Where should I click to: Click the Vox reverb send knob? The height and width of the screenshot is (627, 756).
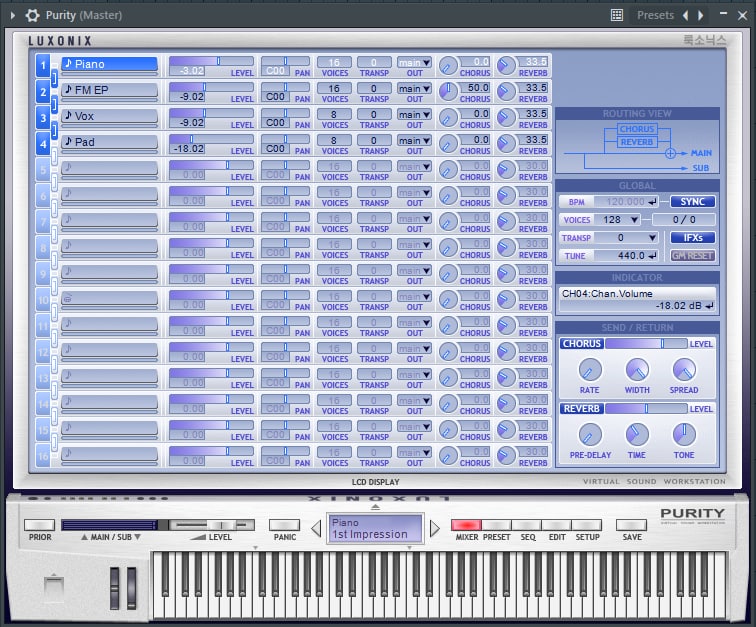point(506,118)
